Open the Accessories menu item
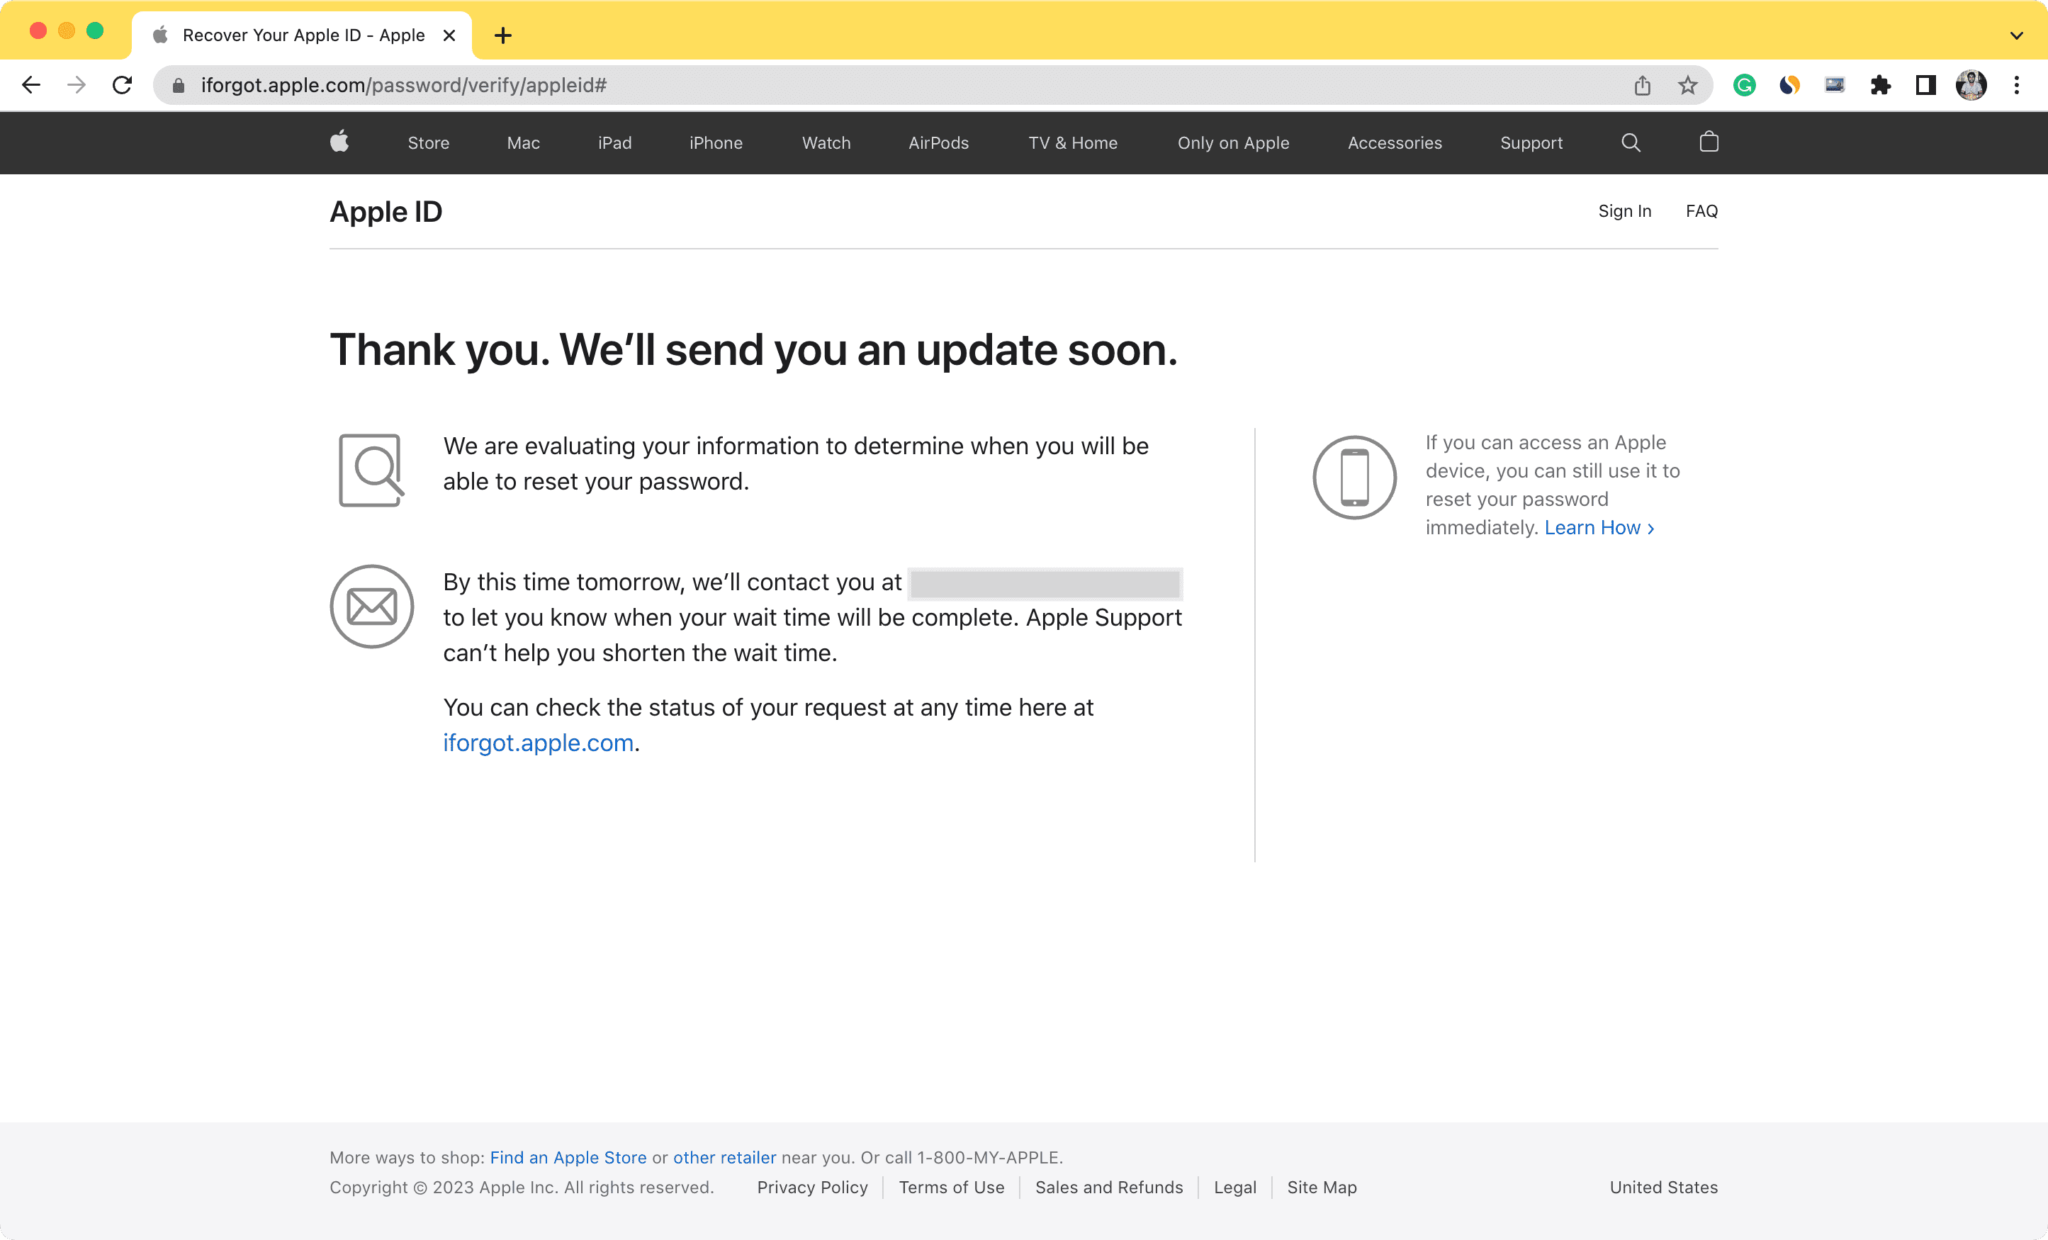This screenshot has width=2048, height=1240. [x=1394, y=143]
